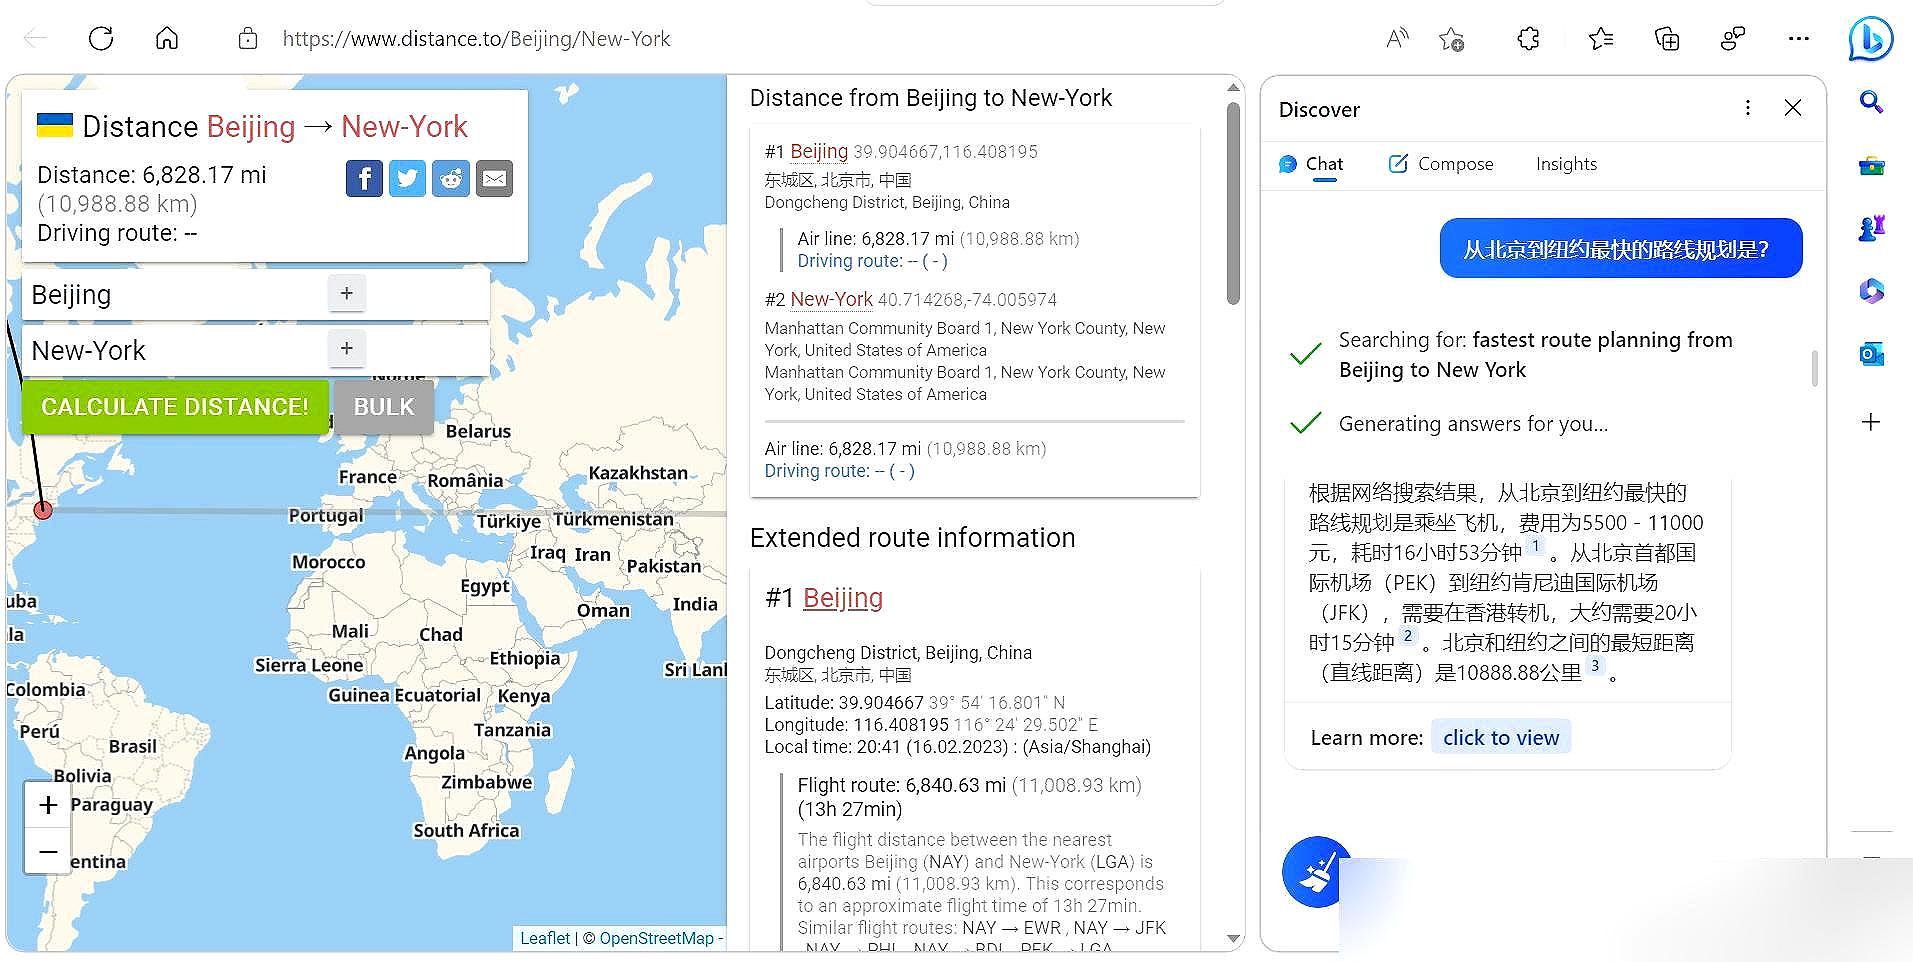The height and width of the screenshot is (962, 1913).
Task: Open the #1 Beijing link in distance list
Action: point(819,151)
